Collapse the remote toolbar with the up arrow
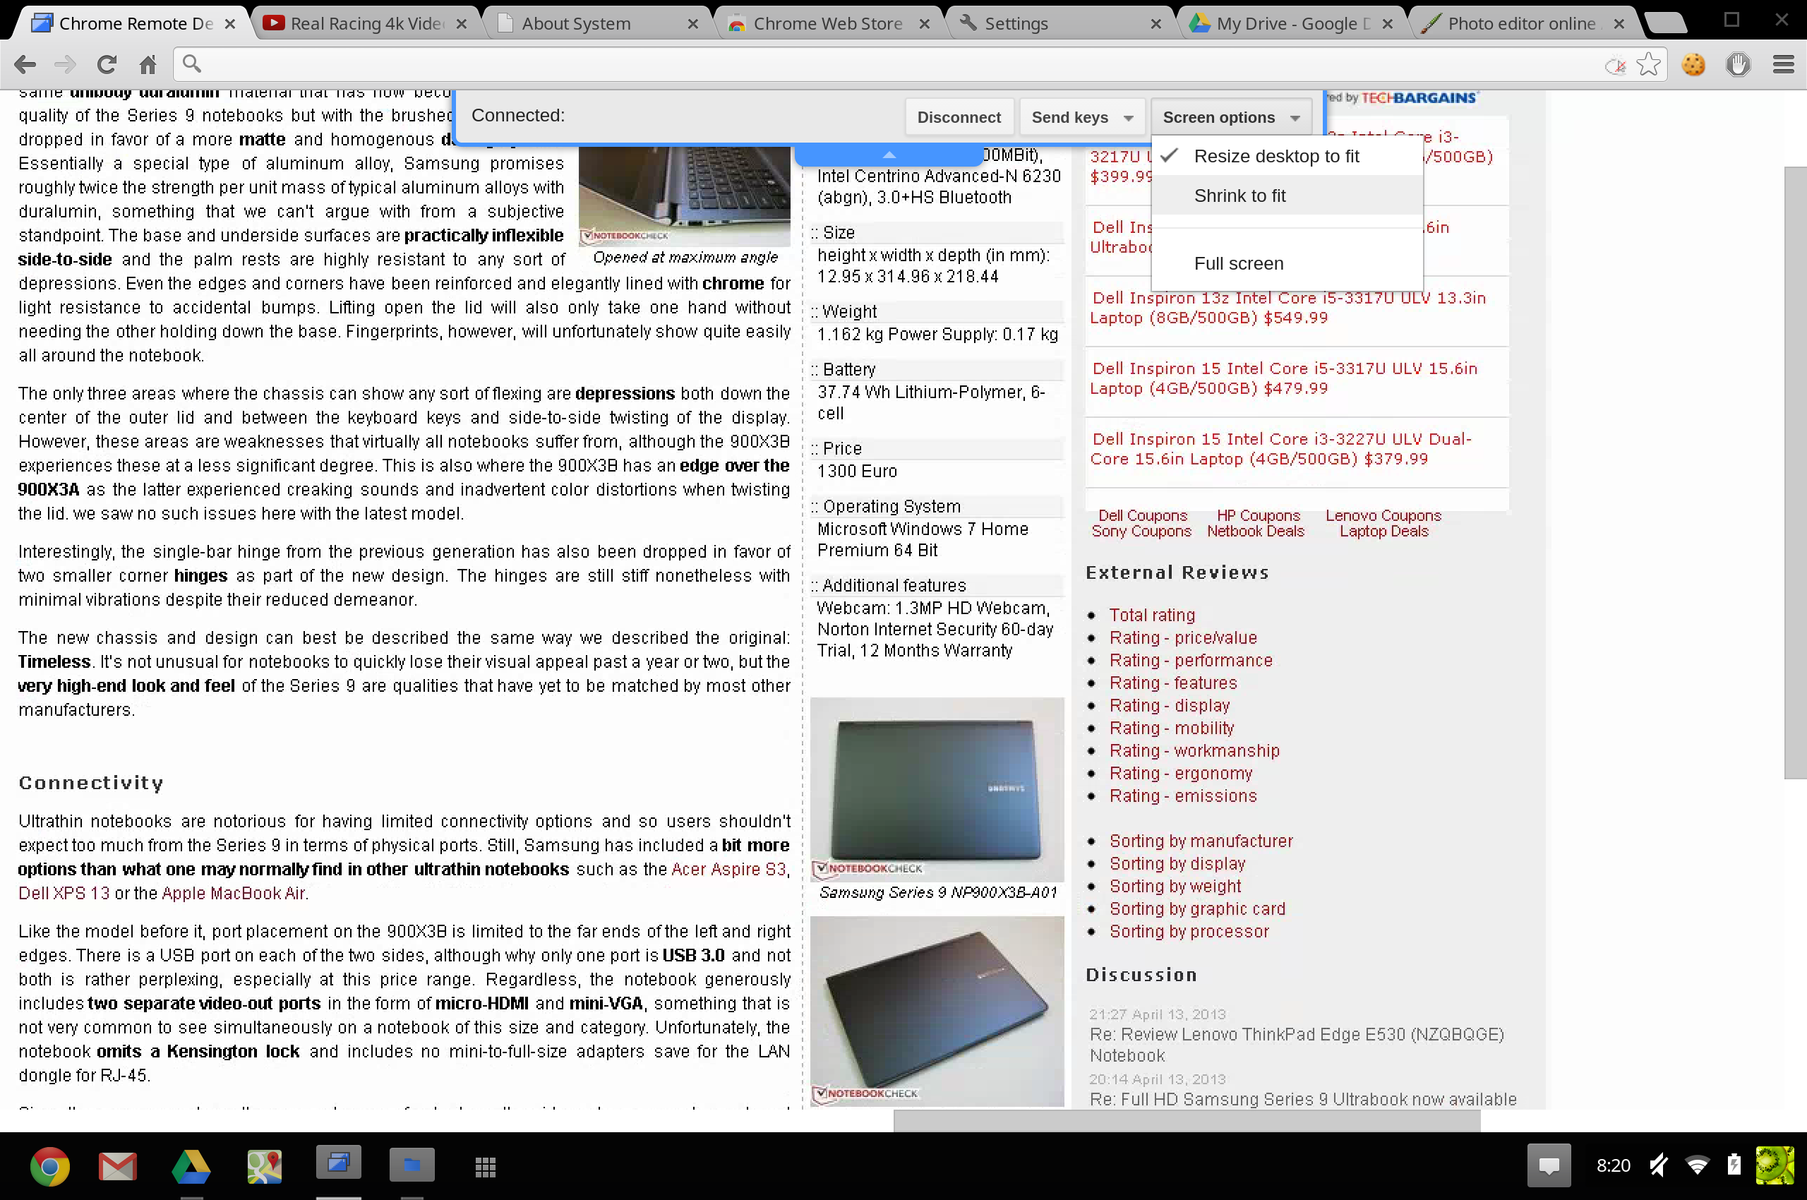1807x1200 pixels. pos(889,155)
